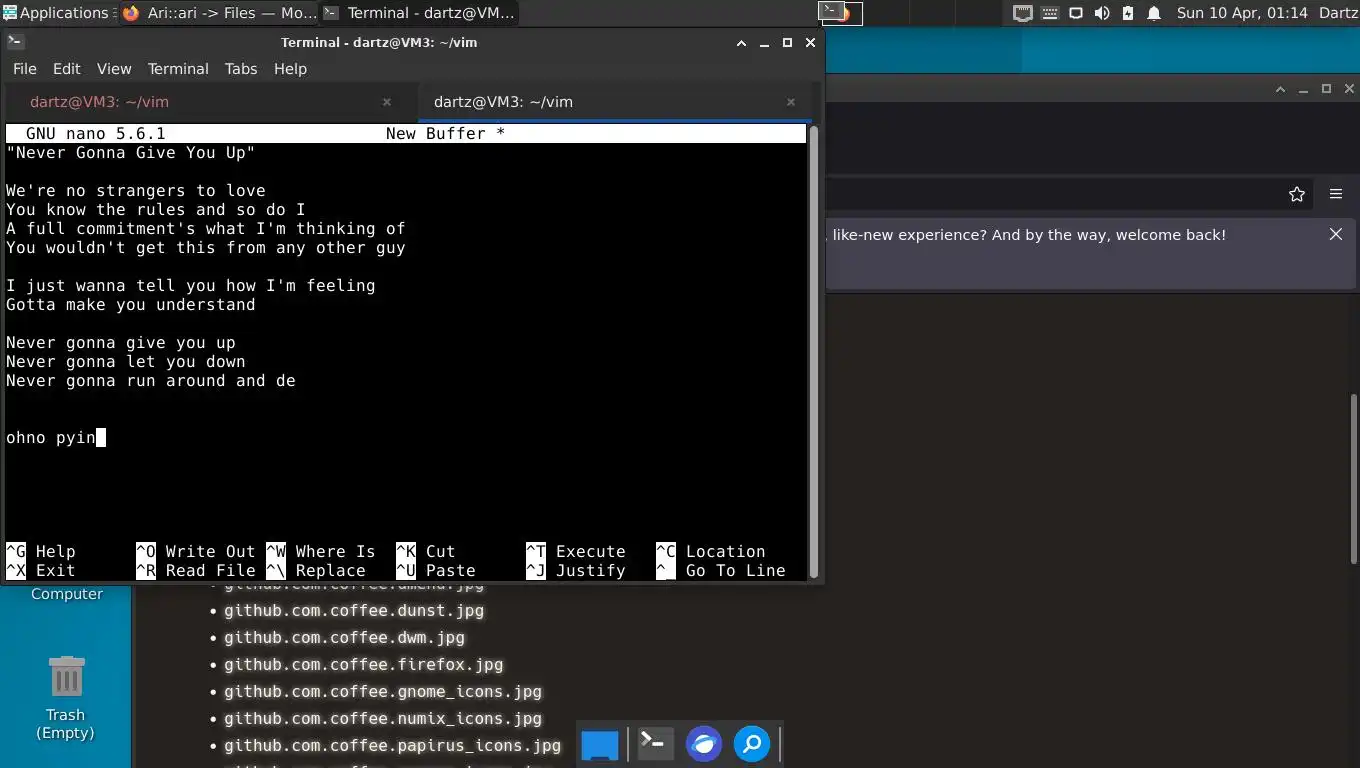Open the Edit menu in Terminal

click(x=67, y=69)
